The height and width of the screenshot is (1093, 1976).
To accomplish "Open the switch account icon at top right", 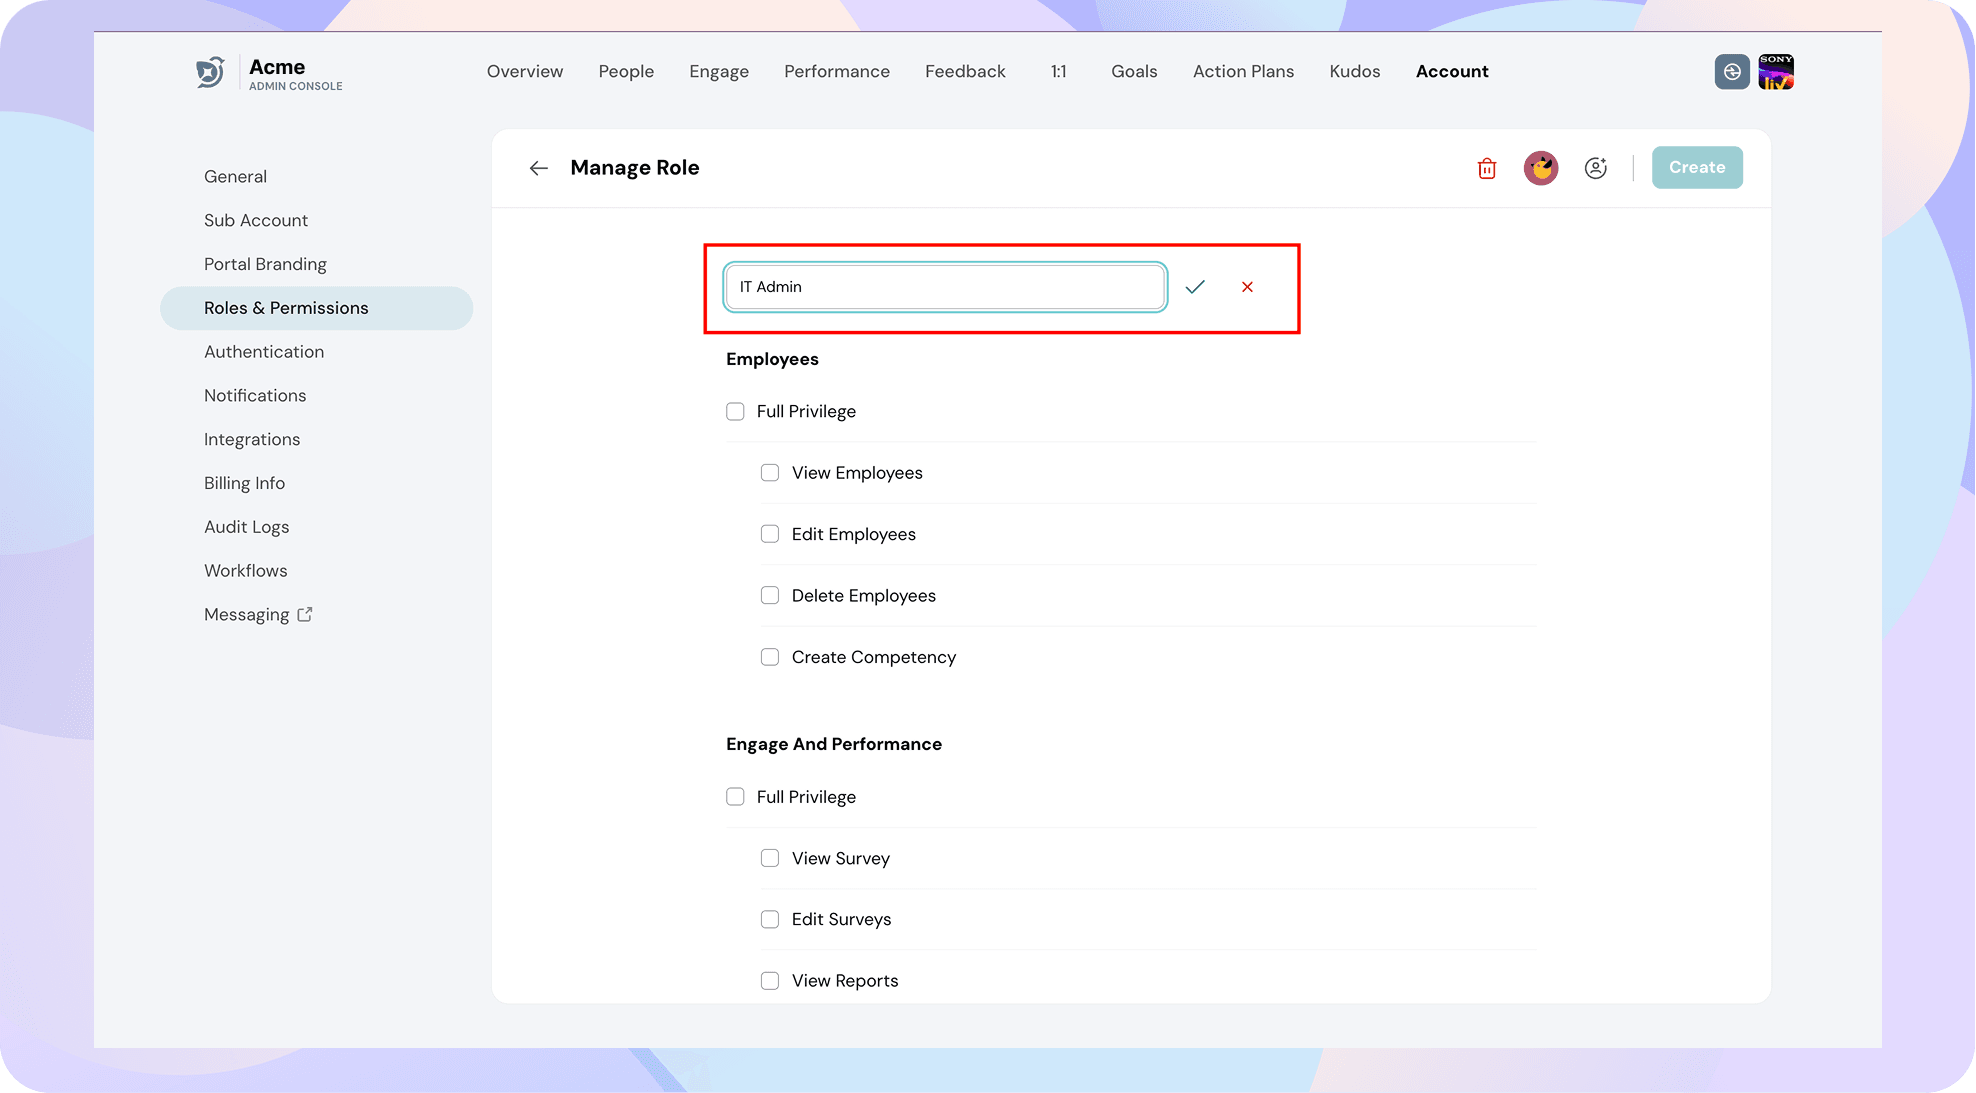I will coord(1732,72).
